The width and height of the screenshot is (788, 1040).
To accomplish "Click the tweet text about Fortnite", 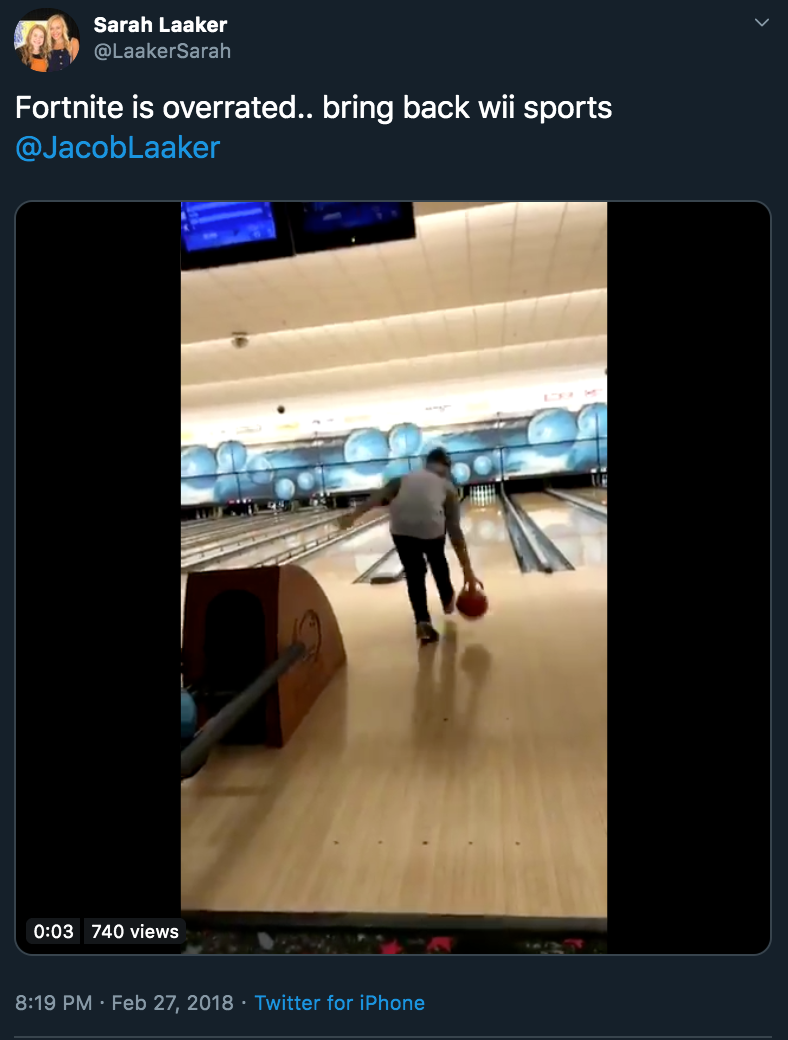I will click(x=313, y=107).
